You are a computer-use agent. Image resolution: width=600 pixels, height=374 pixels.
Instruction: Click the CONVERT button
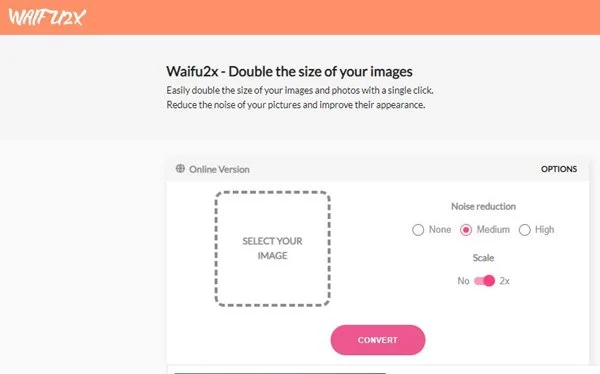pyautogui.click(x=378, y=340)
